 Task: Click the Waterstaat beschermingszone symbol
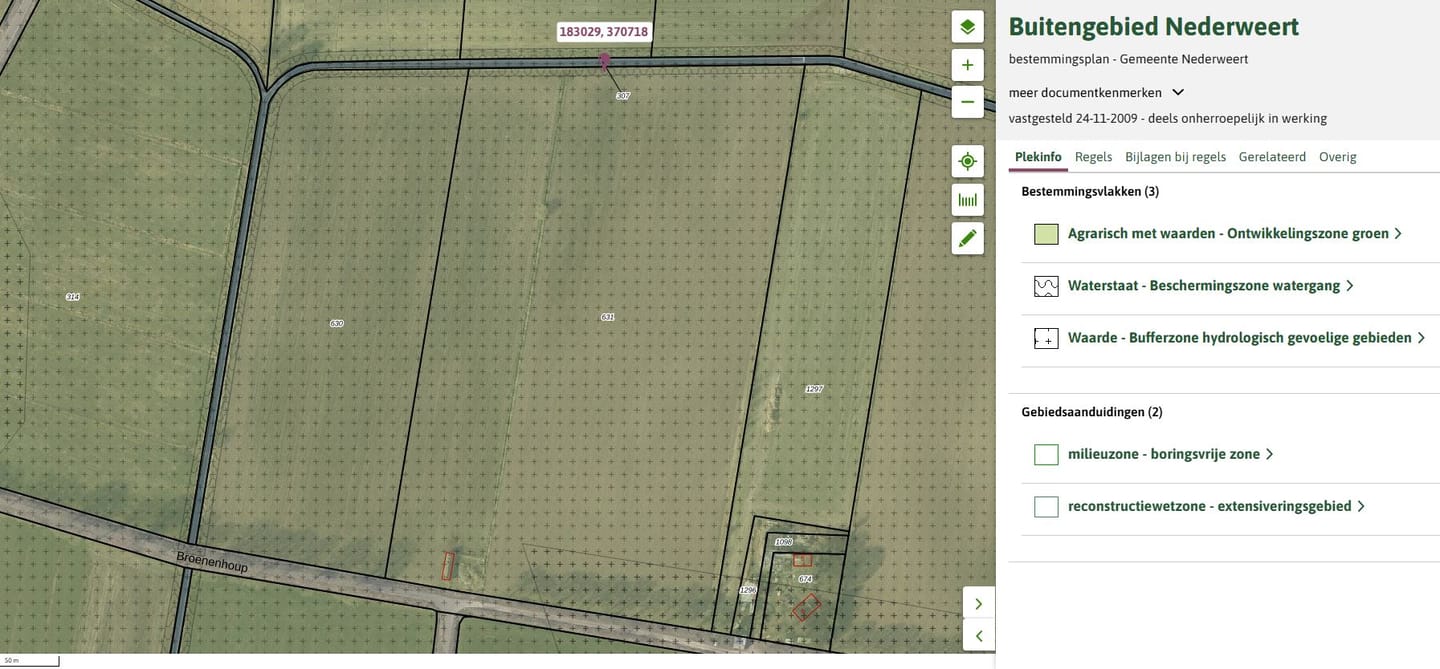click(x=1046, y=286)
